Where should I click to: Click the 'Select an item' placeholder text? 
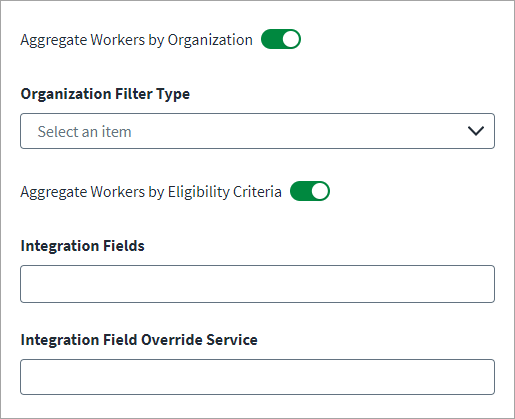(x=84, y=131)
